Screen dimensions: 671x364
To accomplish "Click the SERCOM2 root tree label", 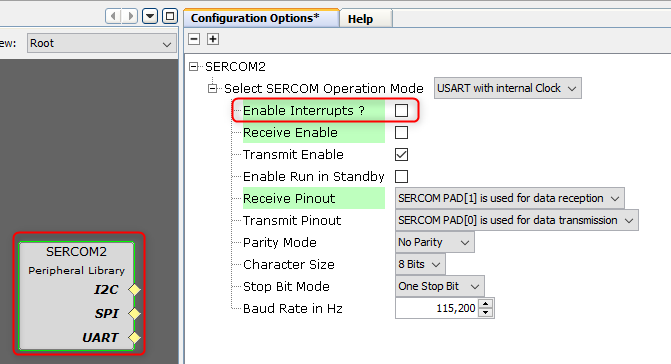I will [x=235, y=67].
